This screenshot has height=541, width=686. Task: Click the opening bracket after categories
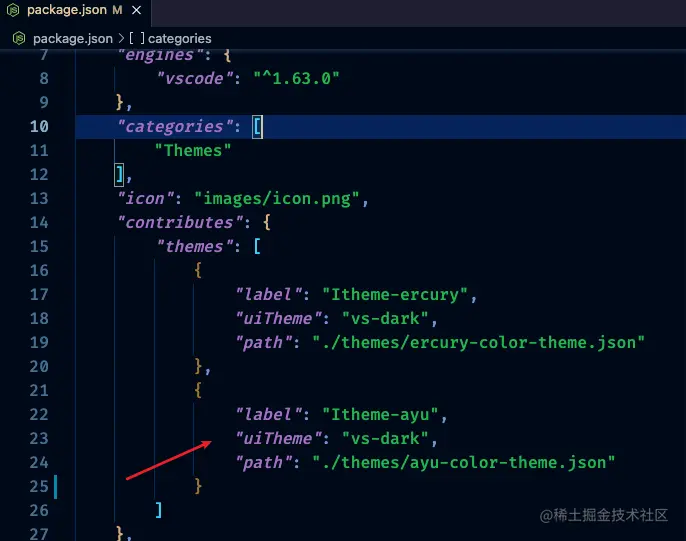[x=257, y=127]
